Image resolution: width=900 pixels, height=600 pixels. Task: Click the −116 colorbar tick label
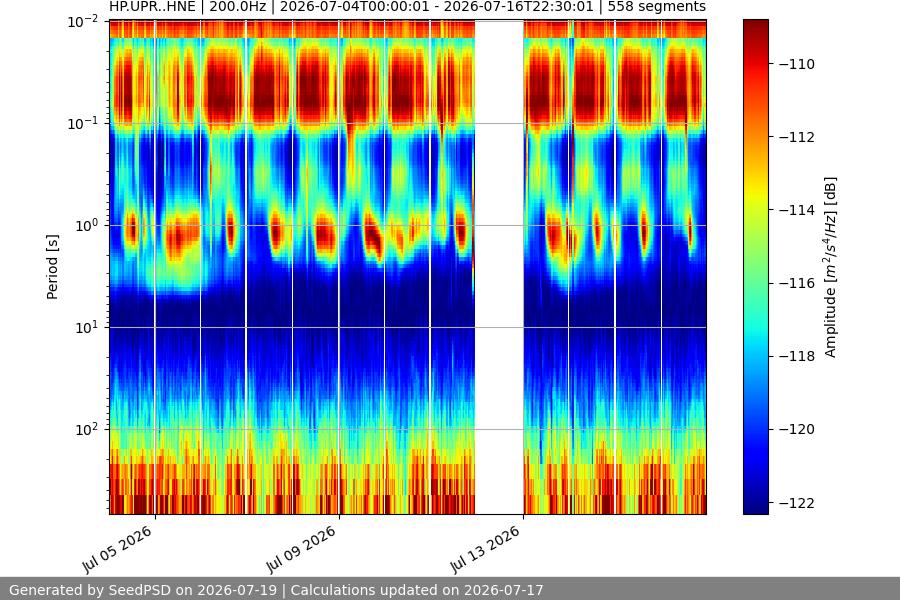pos(797,282)
